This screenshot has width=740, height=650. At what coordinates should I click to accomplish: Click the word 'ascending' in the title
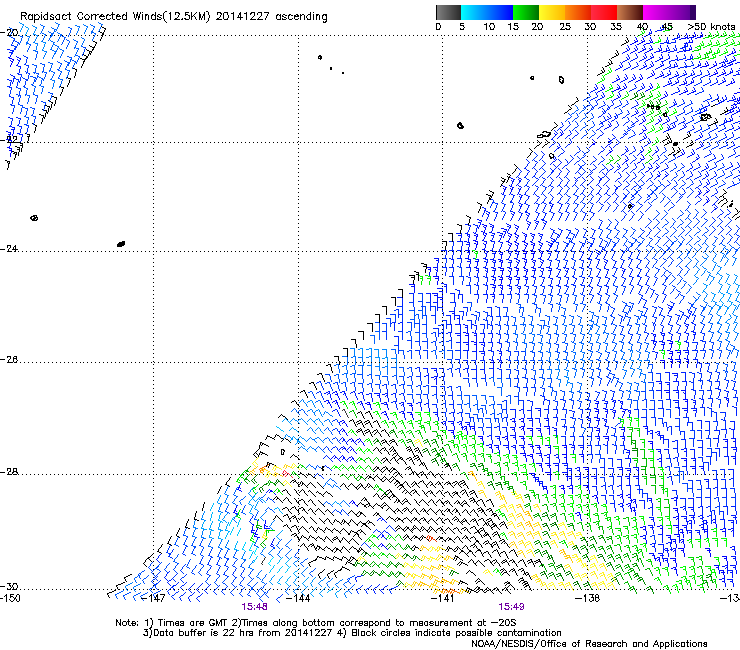point(301,17)
